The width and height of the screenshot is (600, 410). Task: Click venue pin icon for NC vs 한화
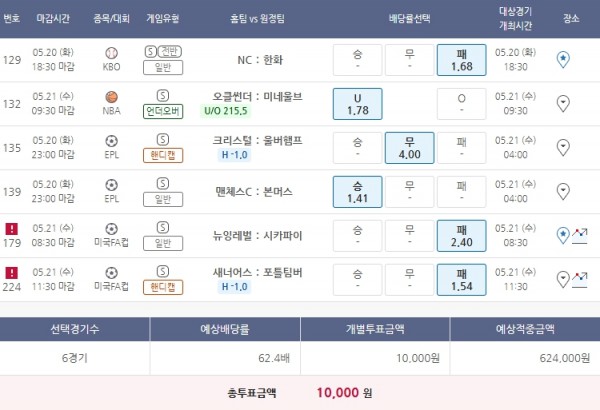(562, 59)
